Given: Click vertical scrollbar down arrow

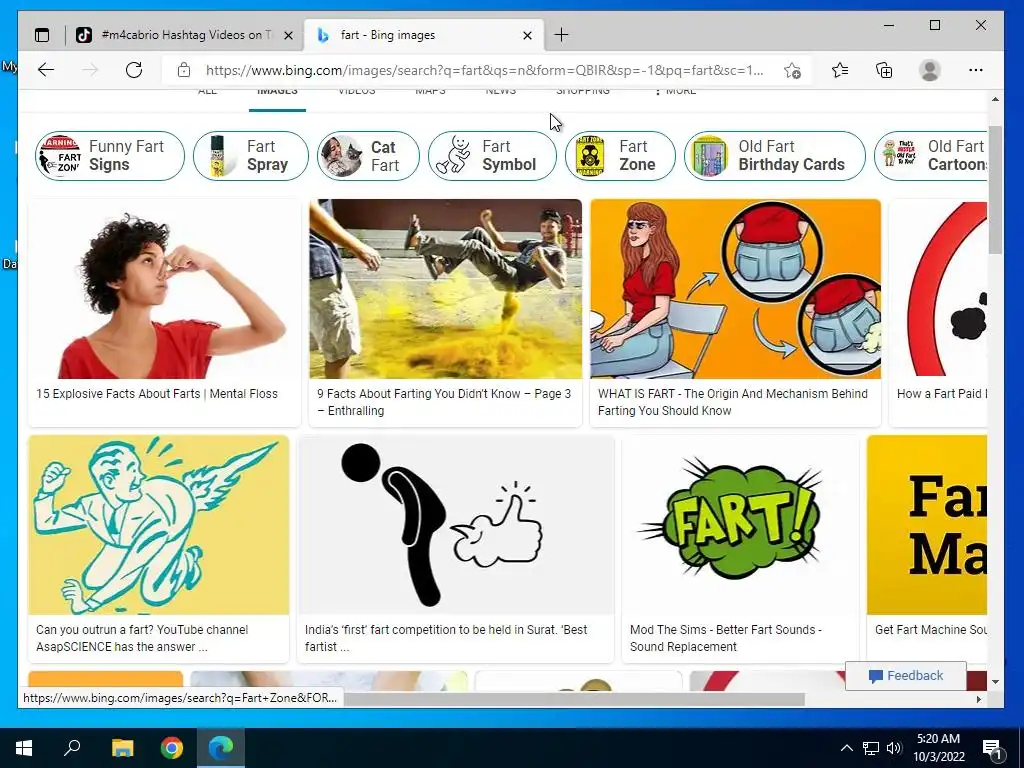Looking at the screenshot, I should [x=995, y=682].
